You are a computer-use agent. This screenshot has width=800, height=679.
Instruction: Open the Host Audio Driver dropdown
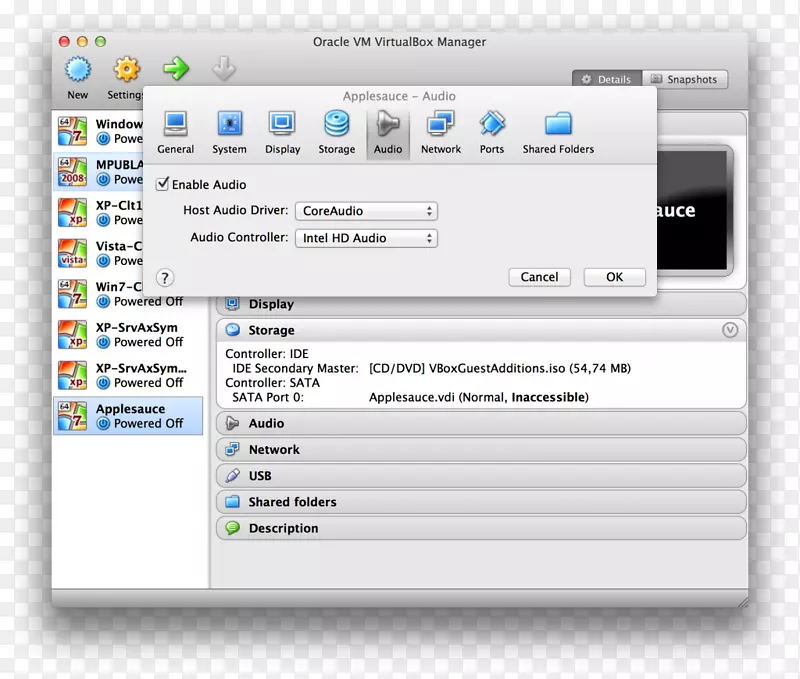[366, 211]
